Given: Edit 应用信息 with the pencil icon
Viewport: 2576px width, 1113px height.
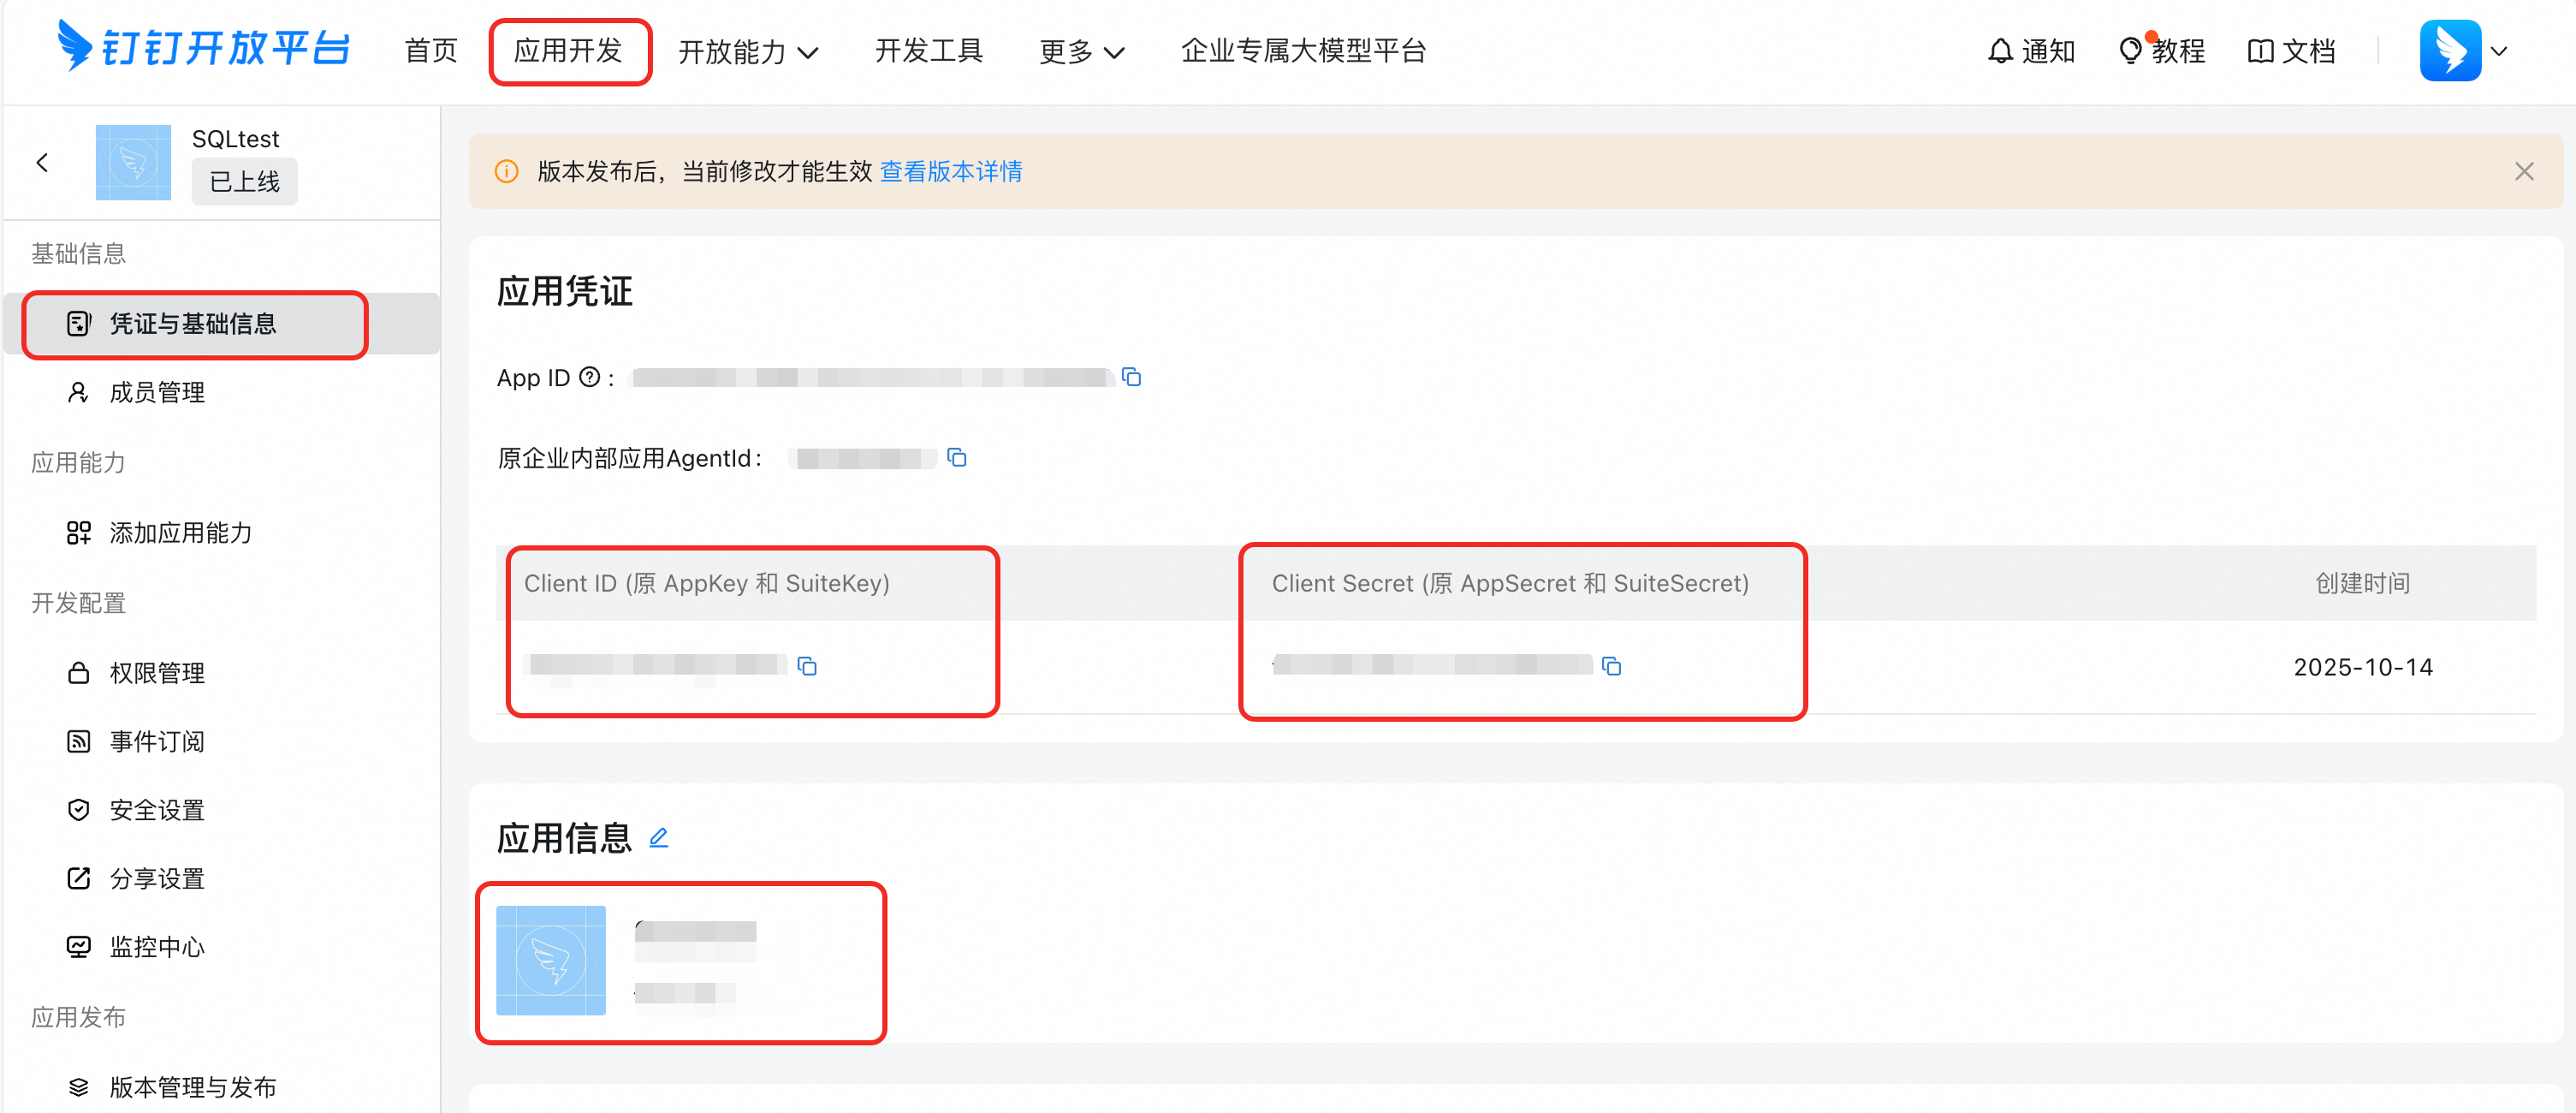Looking at the screenshot, I should pyautogui.click(x=658, y=837).
